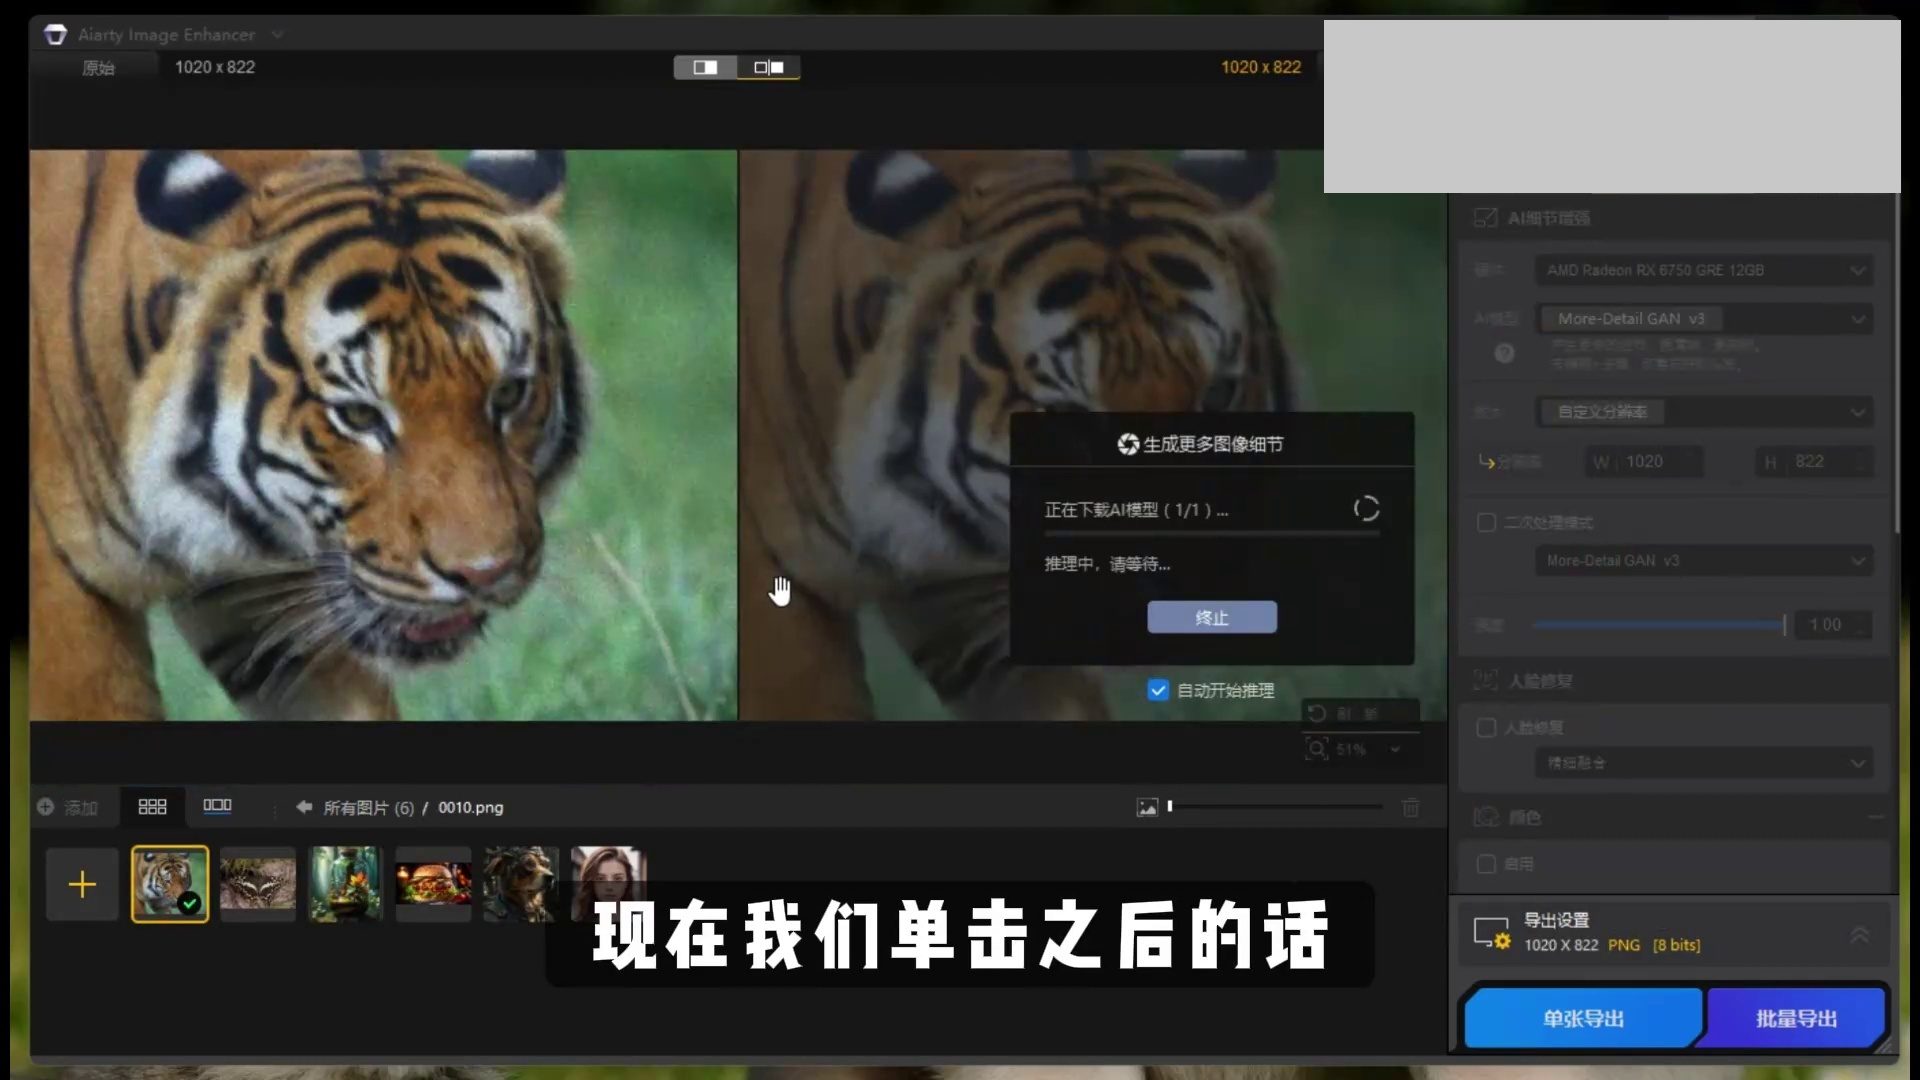Switch to grid thumbnail view icon
Viewport: 1920px width, 1080px height.
(152, 806)
